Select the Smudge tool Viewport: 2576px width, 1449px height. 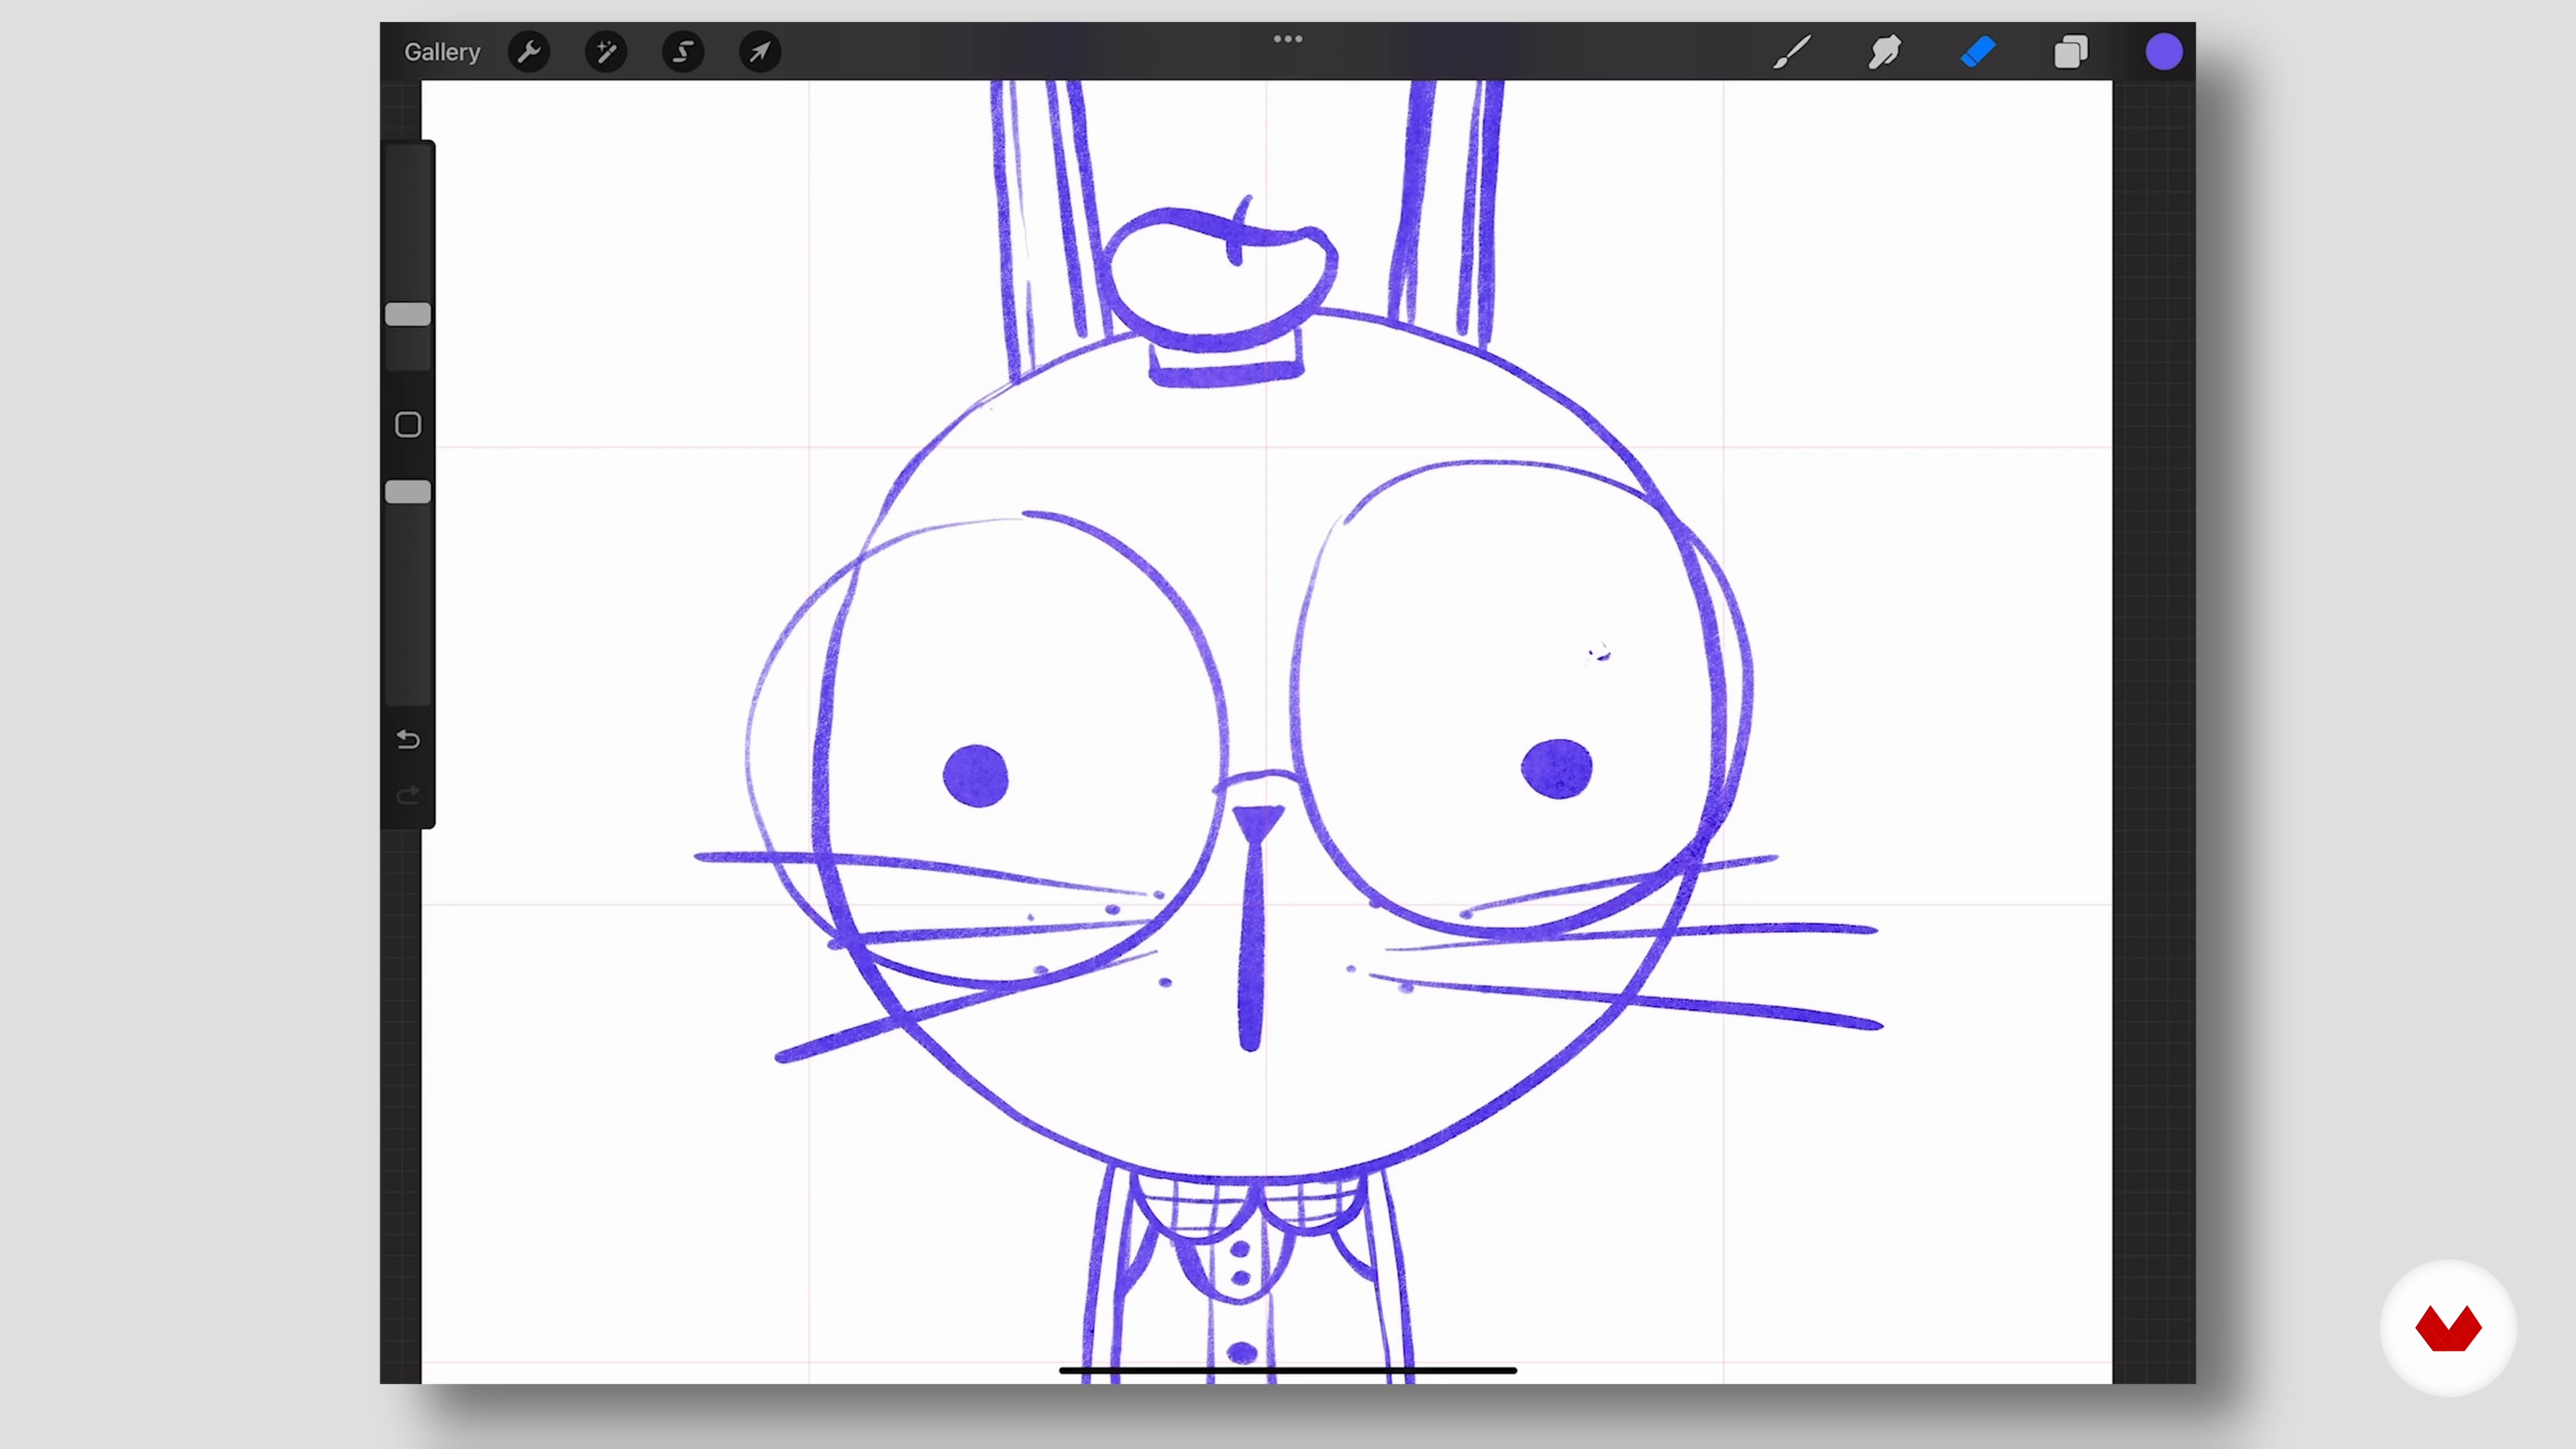pyautogui.click(x=1885, y=52)
